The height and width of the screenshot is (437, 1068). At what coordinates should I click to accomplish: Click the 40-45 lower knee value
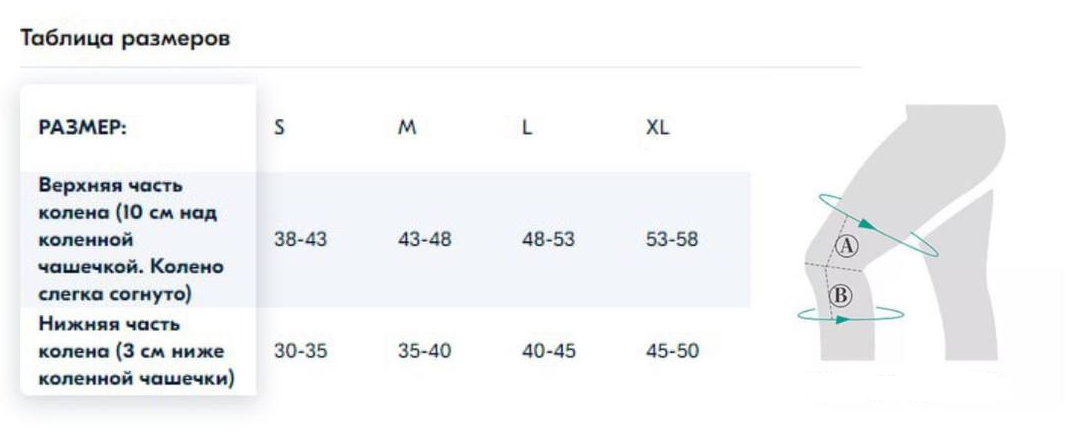click(x=548, y=351)
